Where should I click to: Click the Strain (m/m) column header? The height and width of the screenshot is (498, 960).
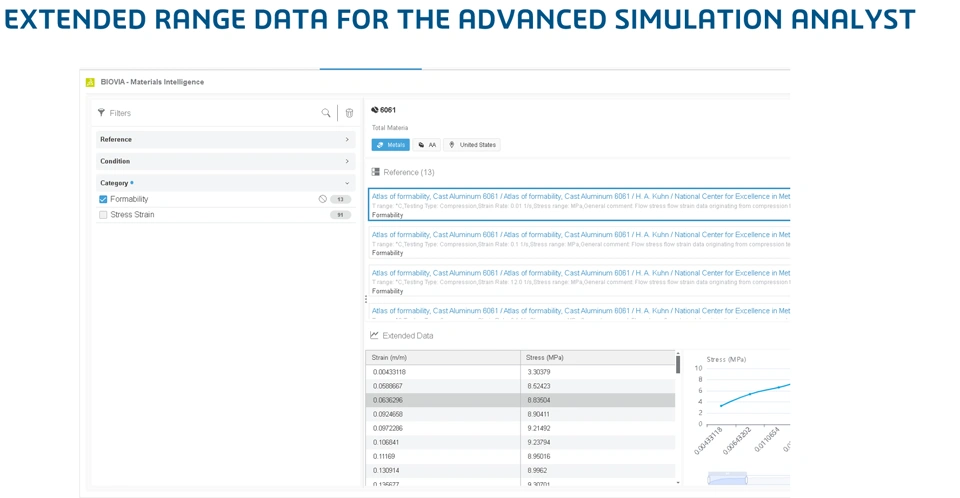[x=443, y=357]
